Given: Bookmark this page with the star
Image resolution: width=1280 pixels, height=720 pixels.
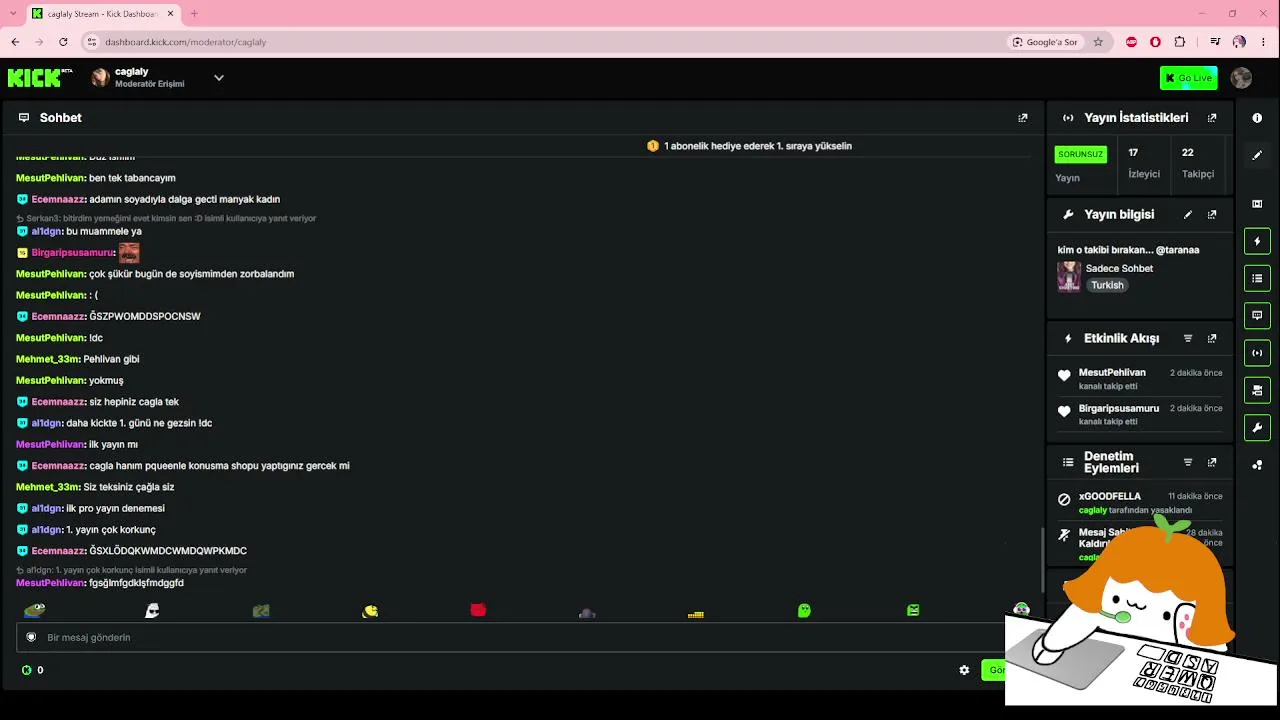Looking at the screenshot, I should (1098, 42).
